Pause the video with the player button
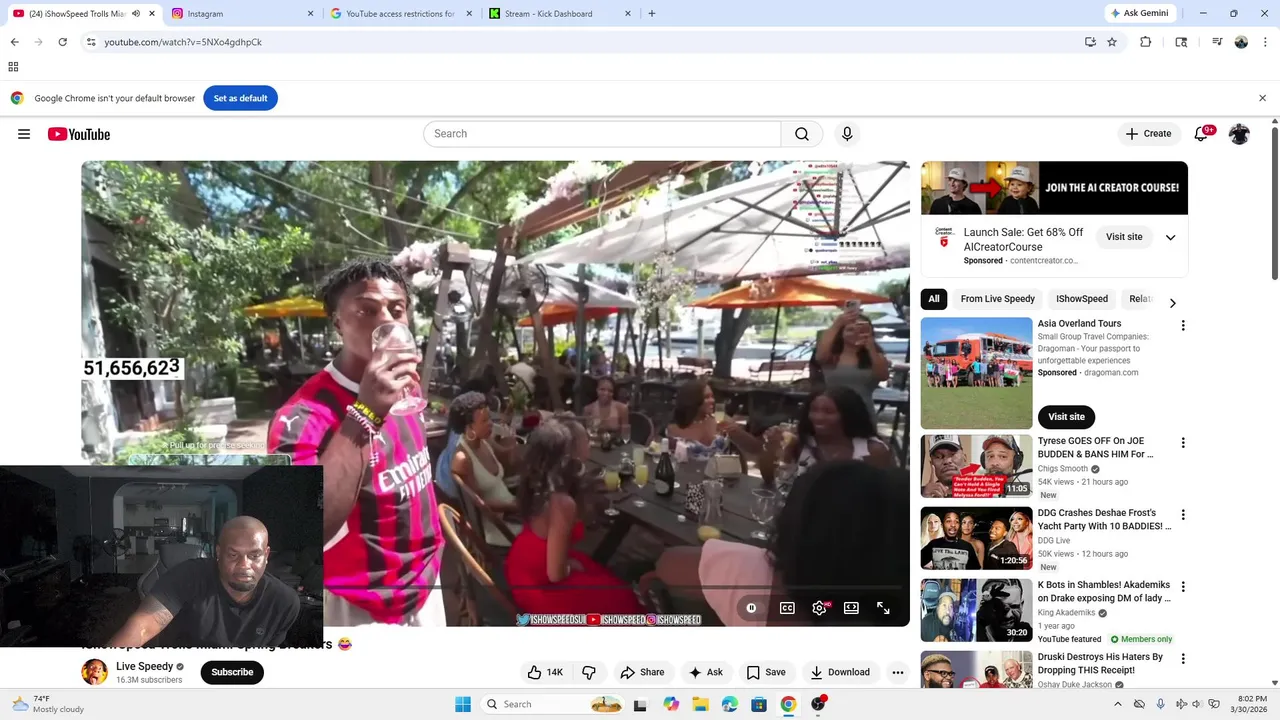1280x720 pixels. pos(751,608)
